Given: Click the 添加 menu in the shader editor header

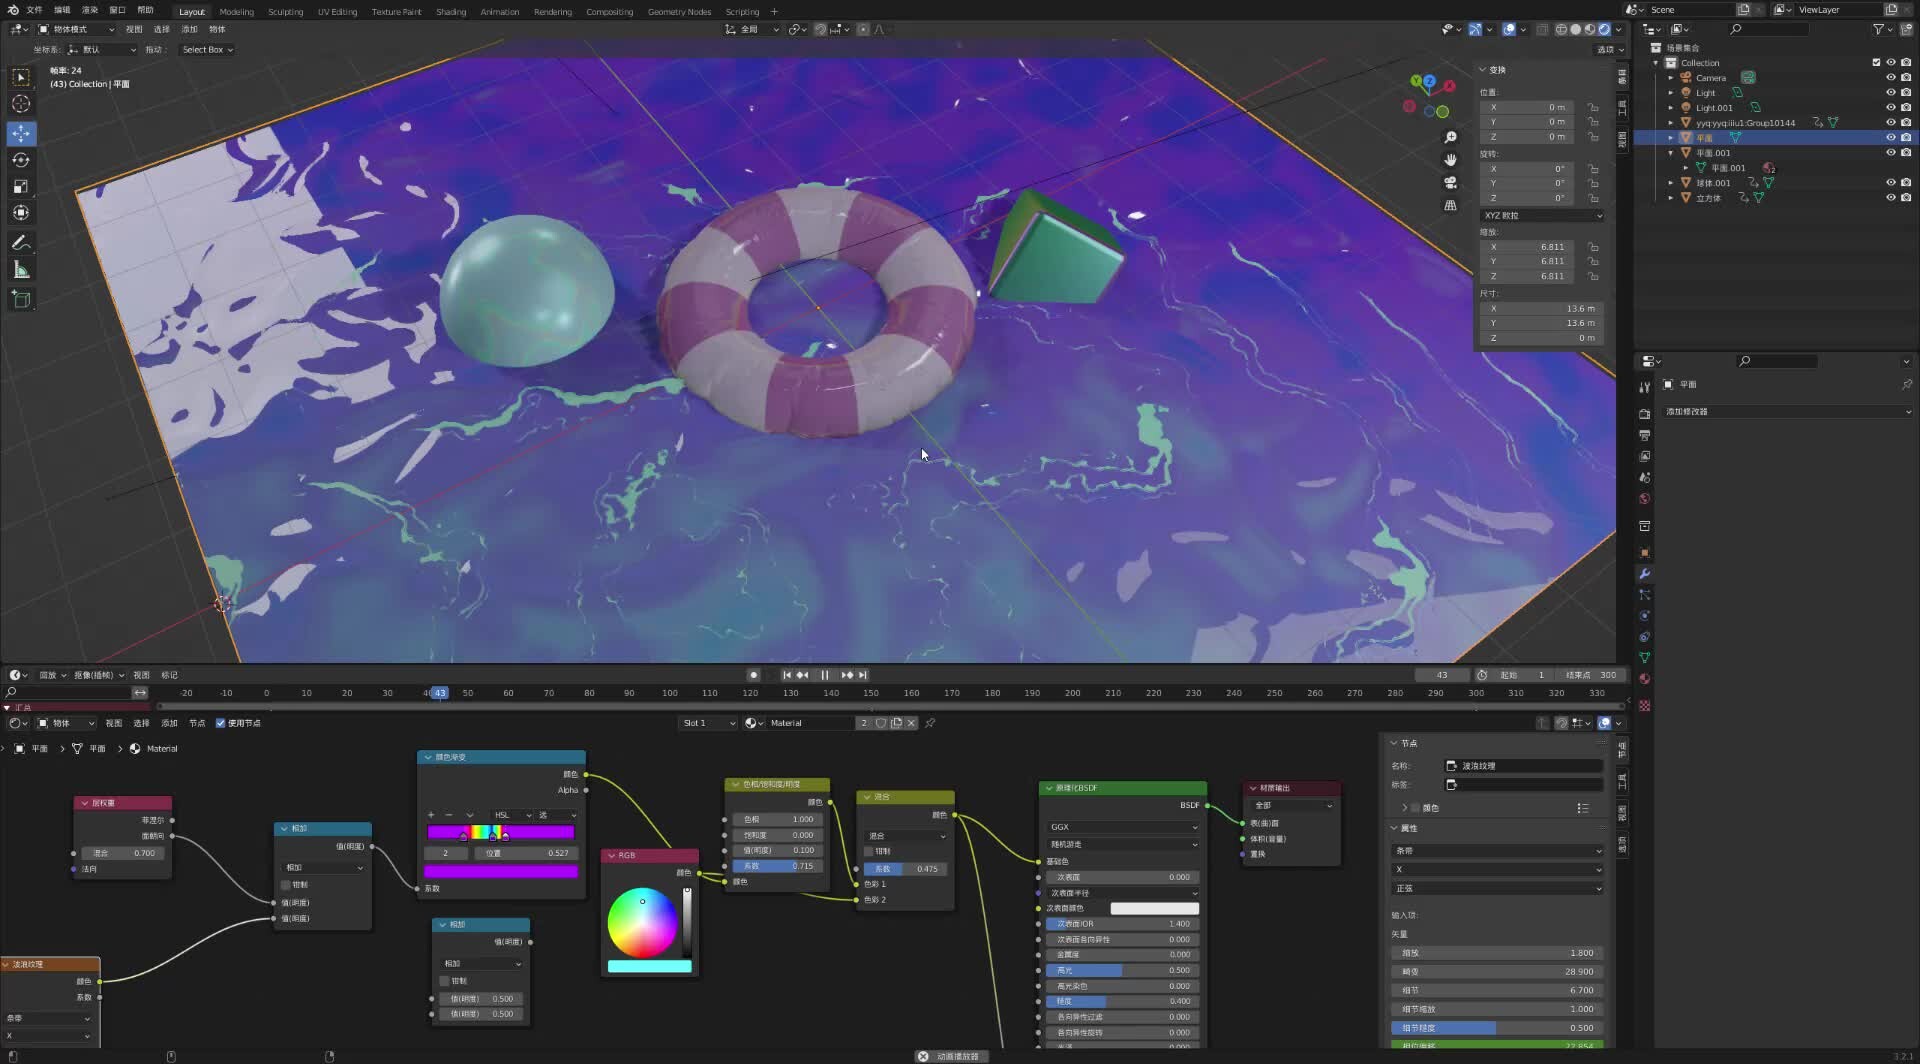Looking at the screenshot, I should point(168,723).
